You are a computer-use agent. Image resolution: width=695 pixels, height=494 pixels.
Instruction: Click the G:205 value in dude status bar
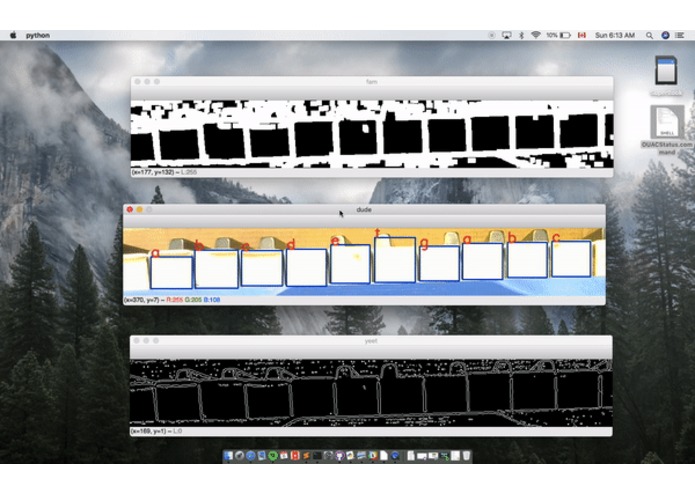point(193,300)
